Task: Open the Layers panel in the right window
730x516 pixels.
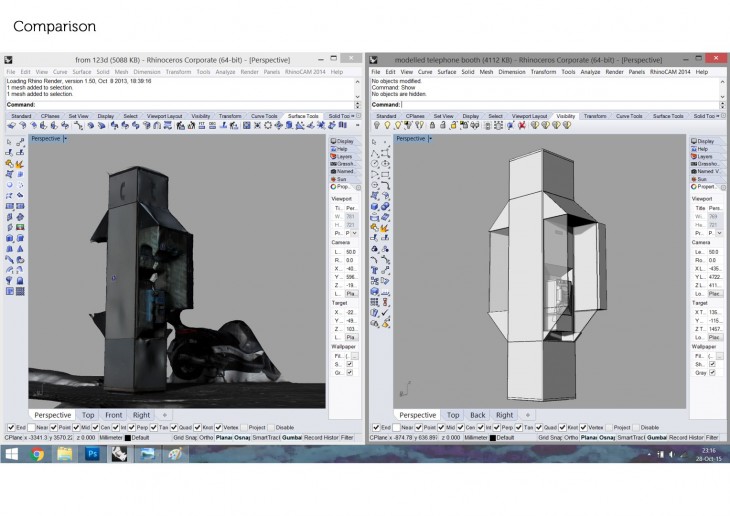Action: click(x=703, y=157)
